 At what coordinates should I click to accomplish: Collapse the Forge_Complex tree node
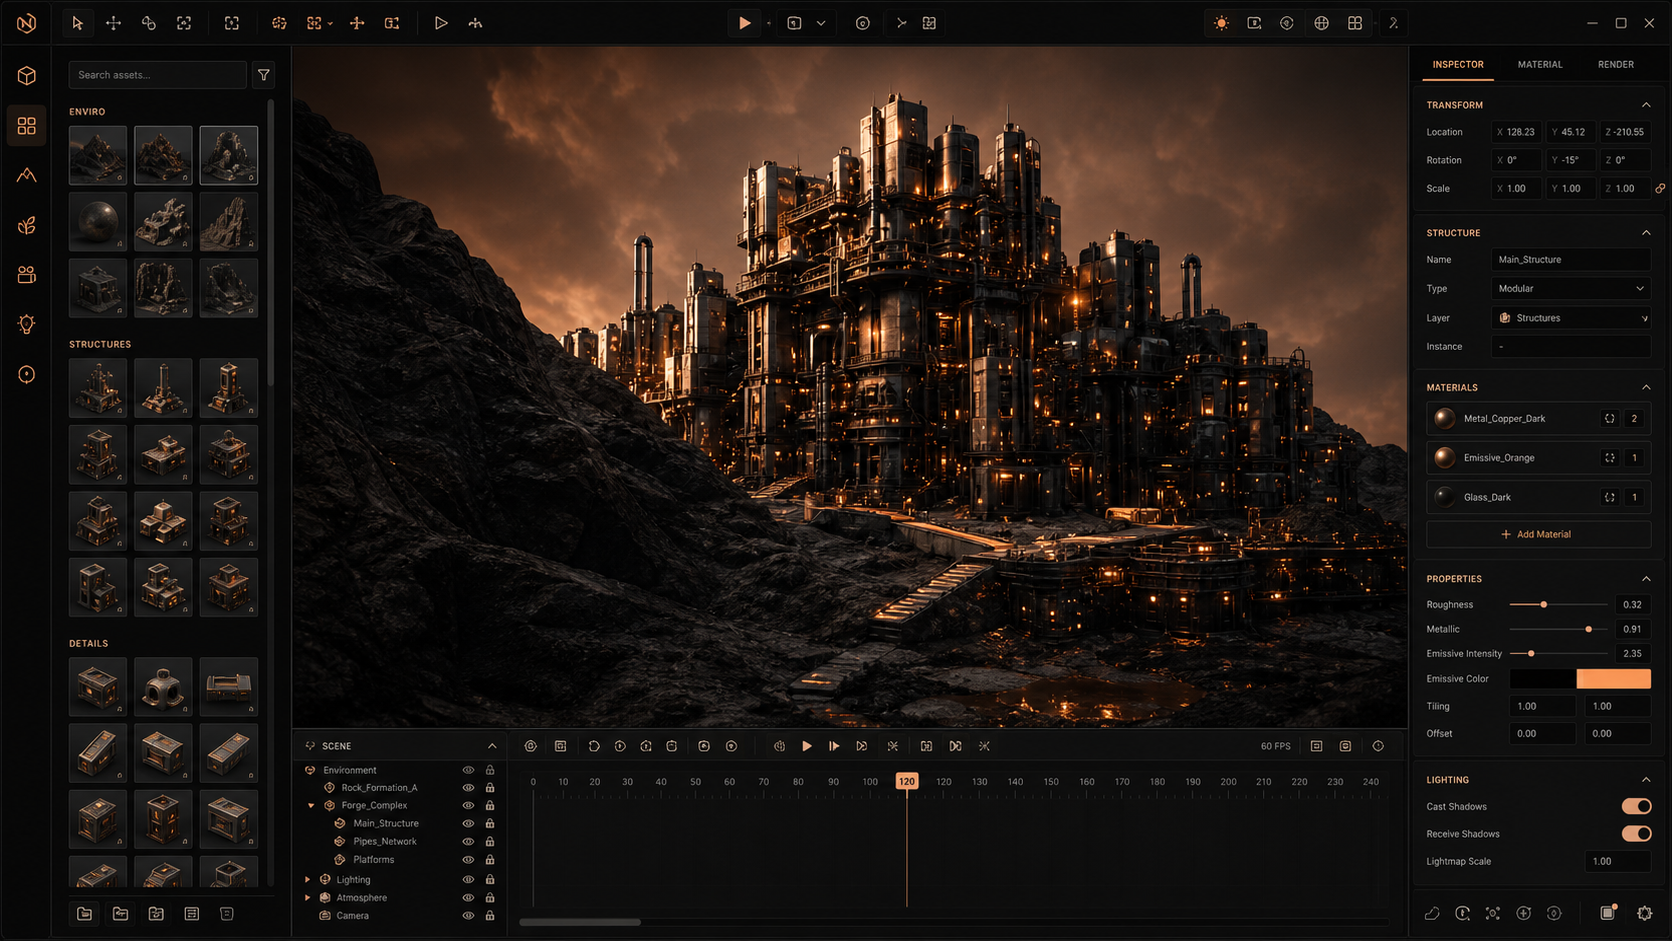[x=311, y=806]
